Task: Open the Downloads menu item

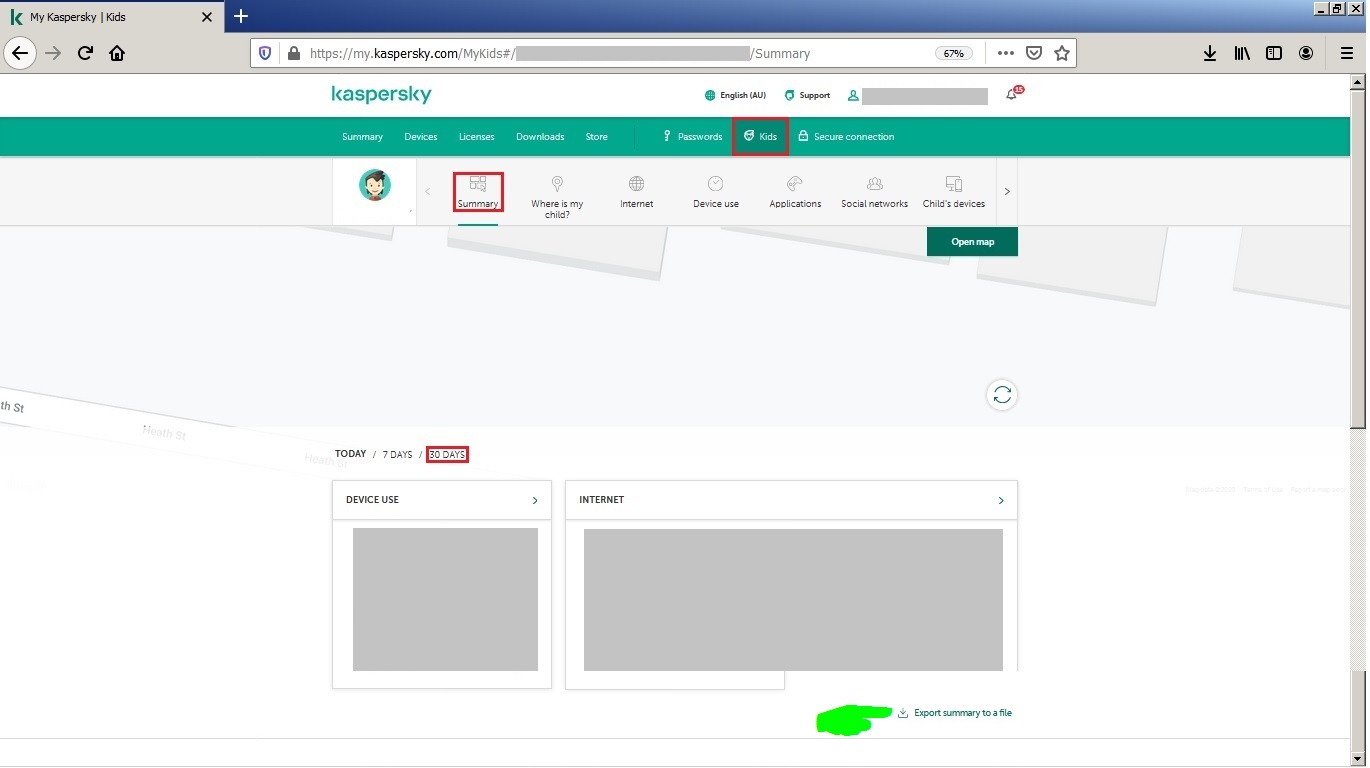Action: (540, 137)
